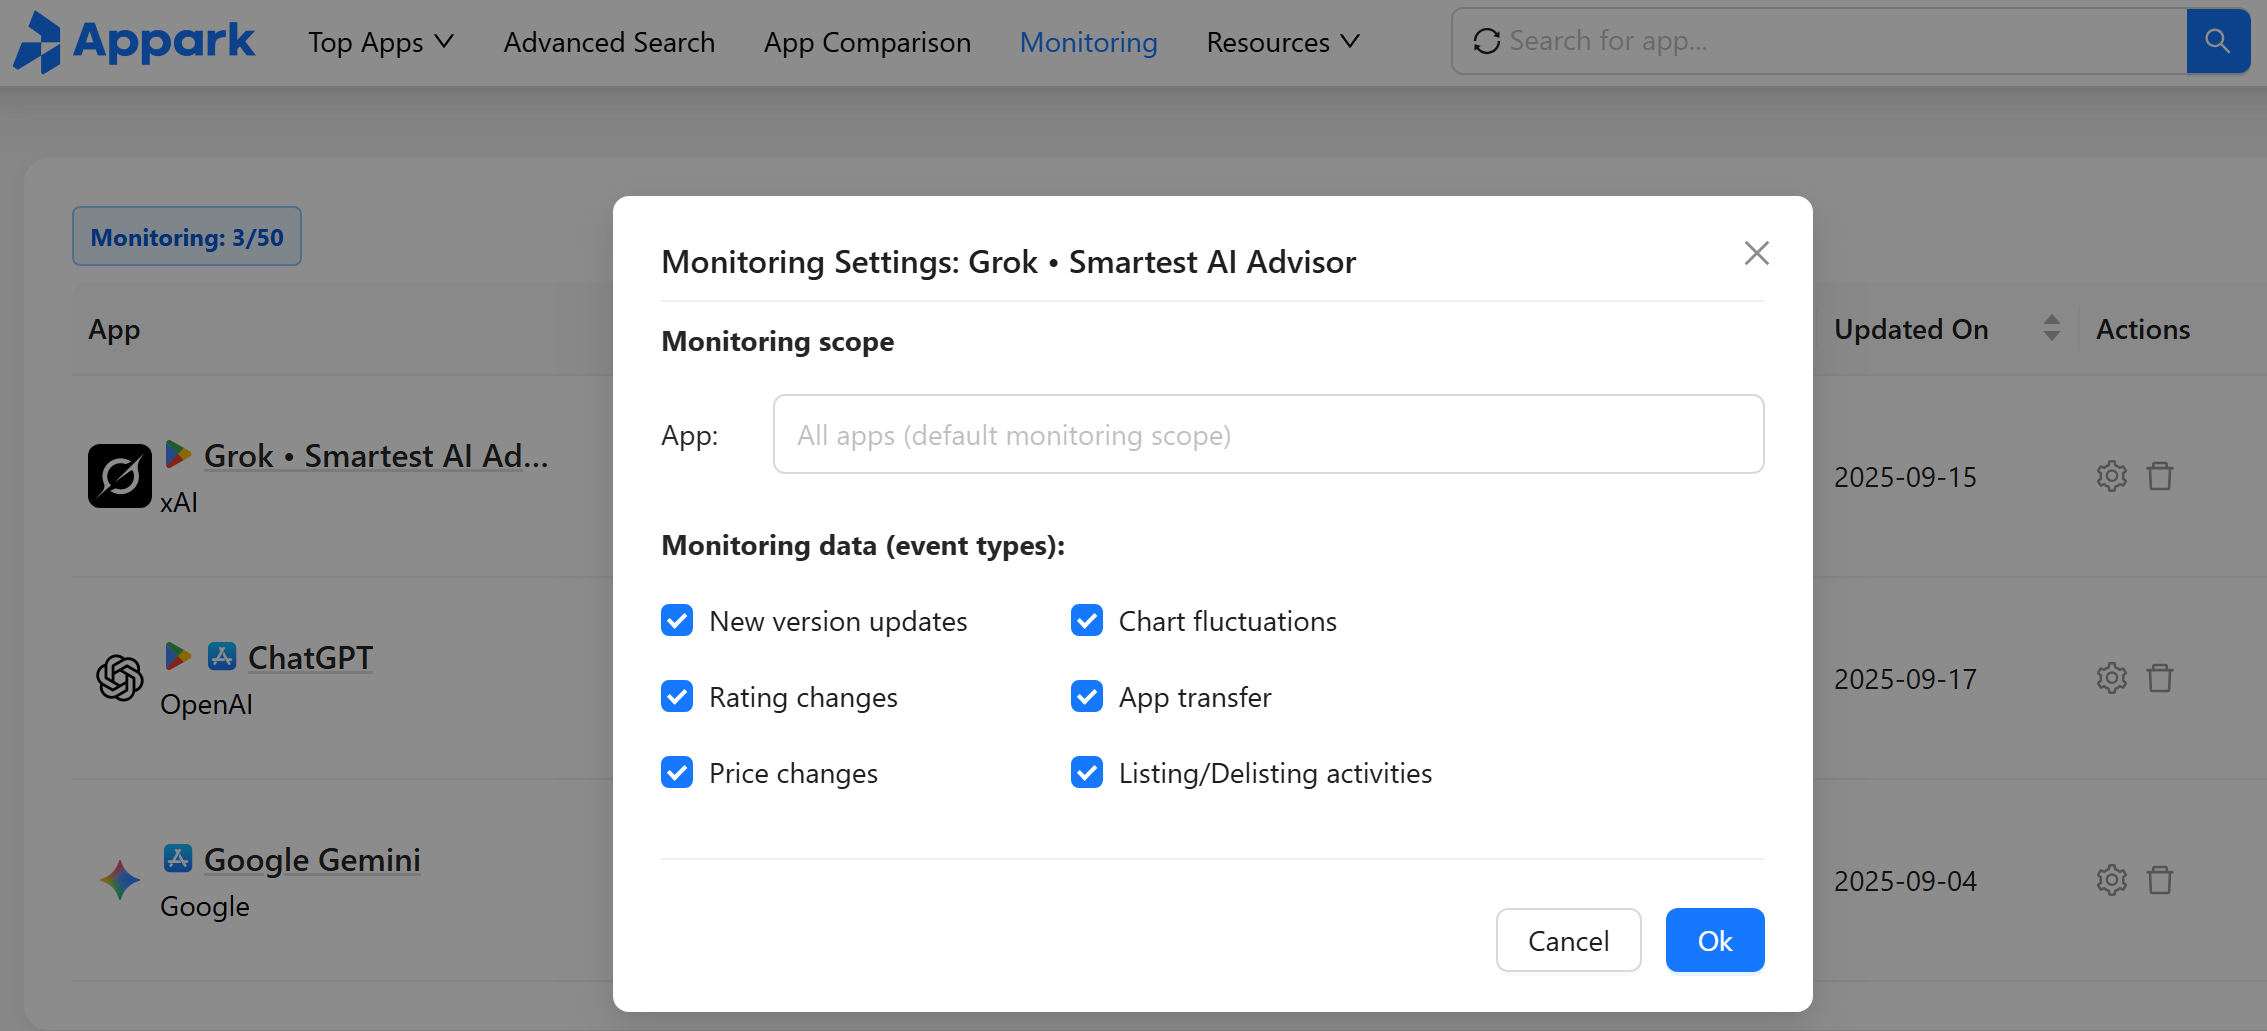Go to Advanced Search page
2267x1031 pixels.
click(x=609, y=42)
